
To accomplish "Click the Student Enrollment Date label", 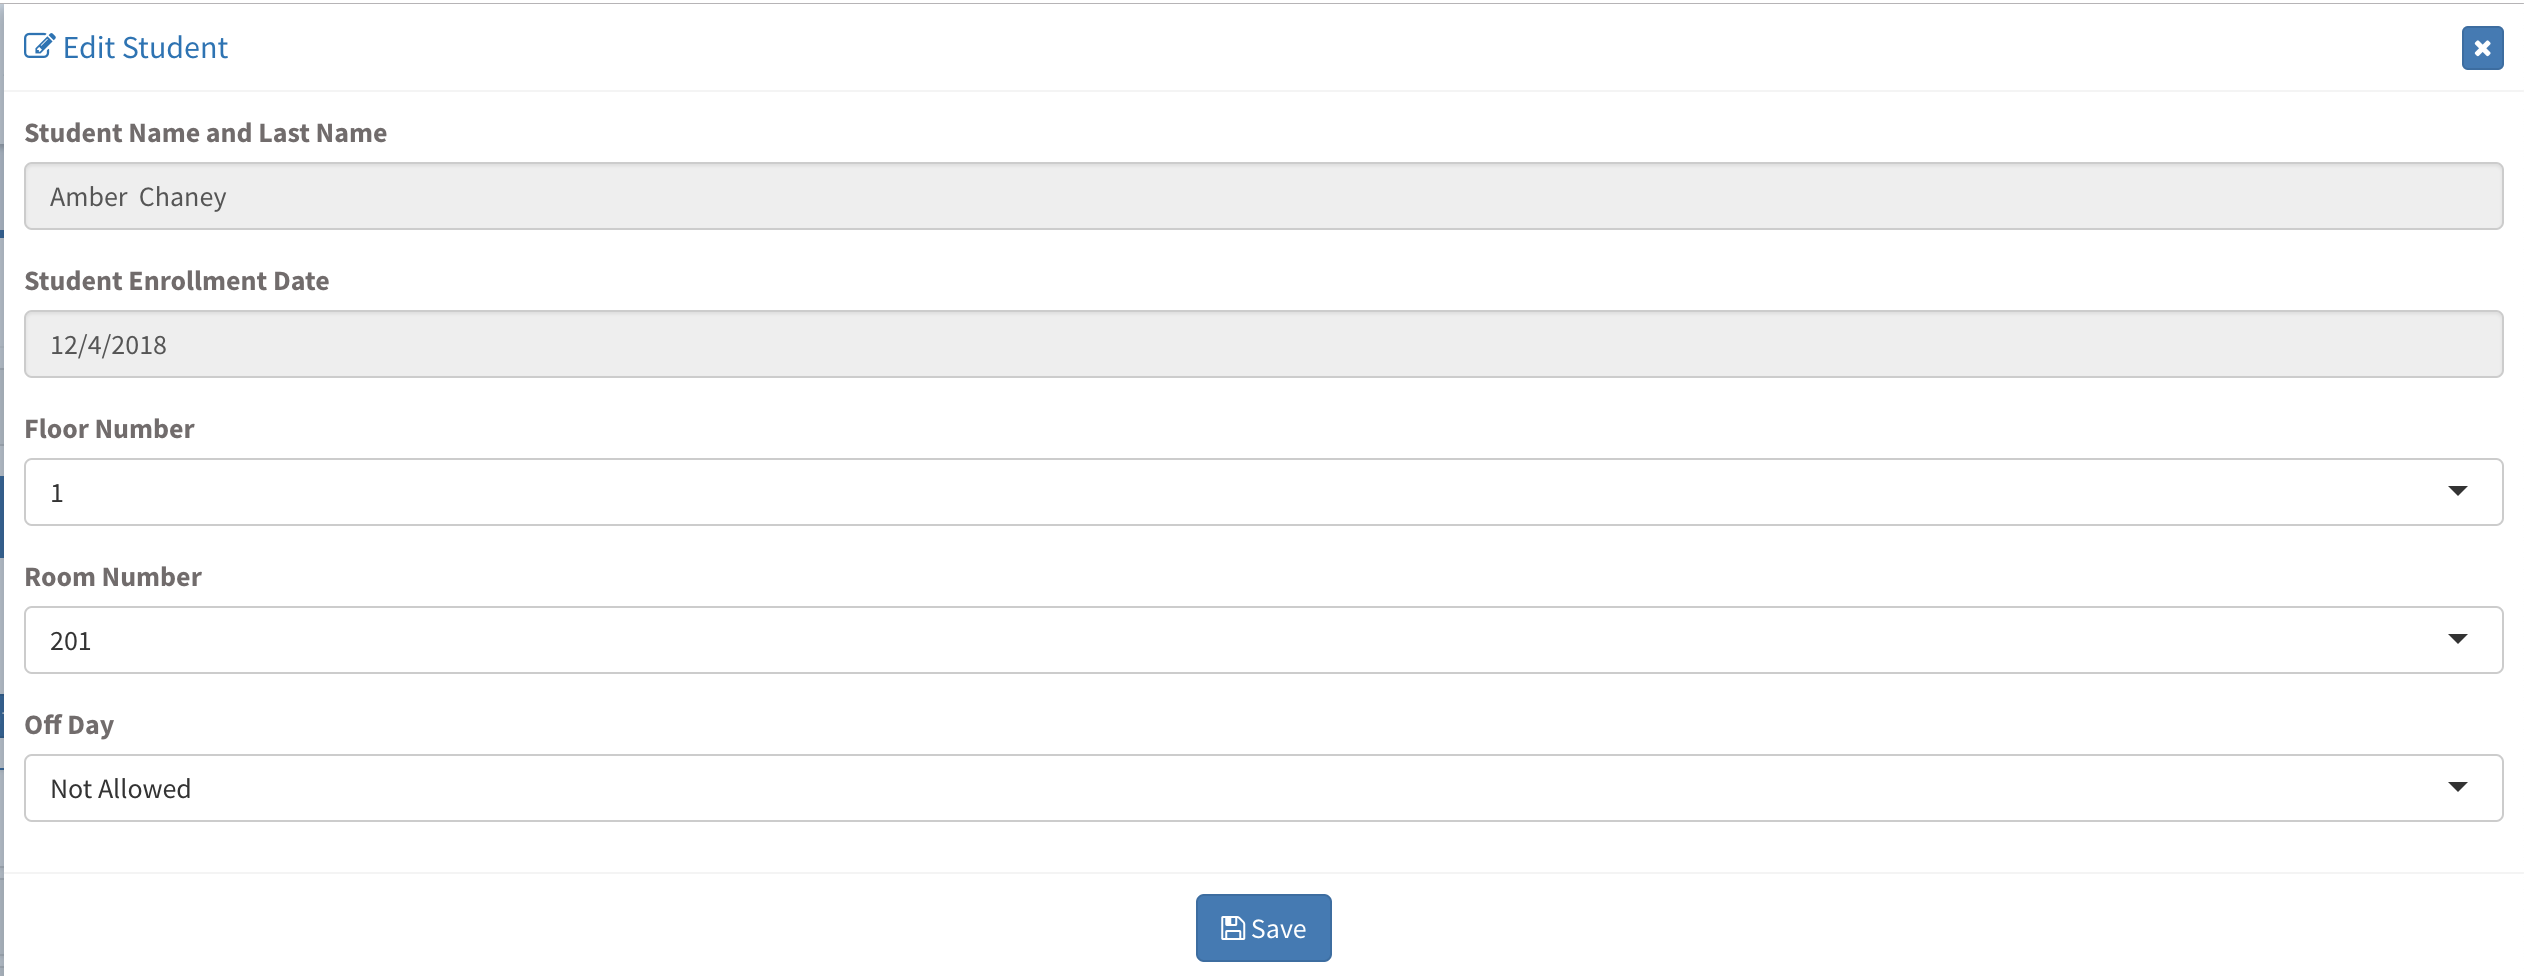I will coord(177,281).
